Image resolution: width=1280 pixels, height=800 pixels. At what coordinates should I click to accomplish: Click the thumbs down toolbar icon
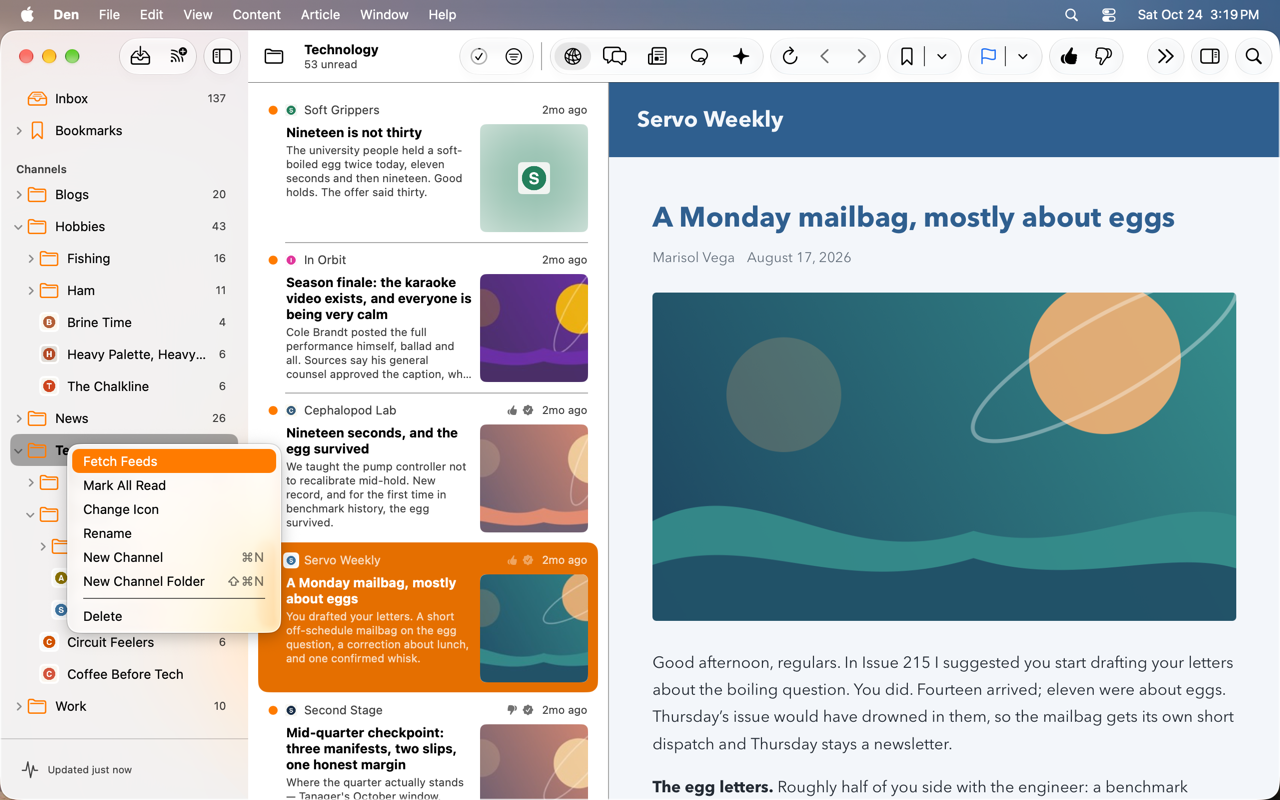pyautogui.click(x=1104, y=57)
